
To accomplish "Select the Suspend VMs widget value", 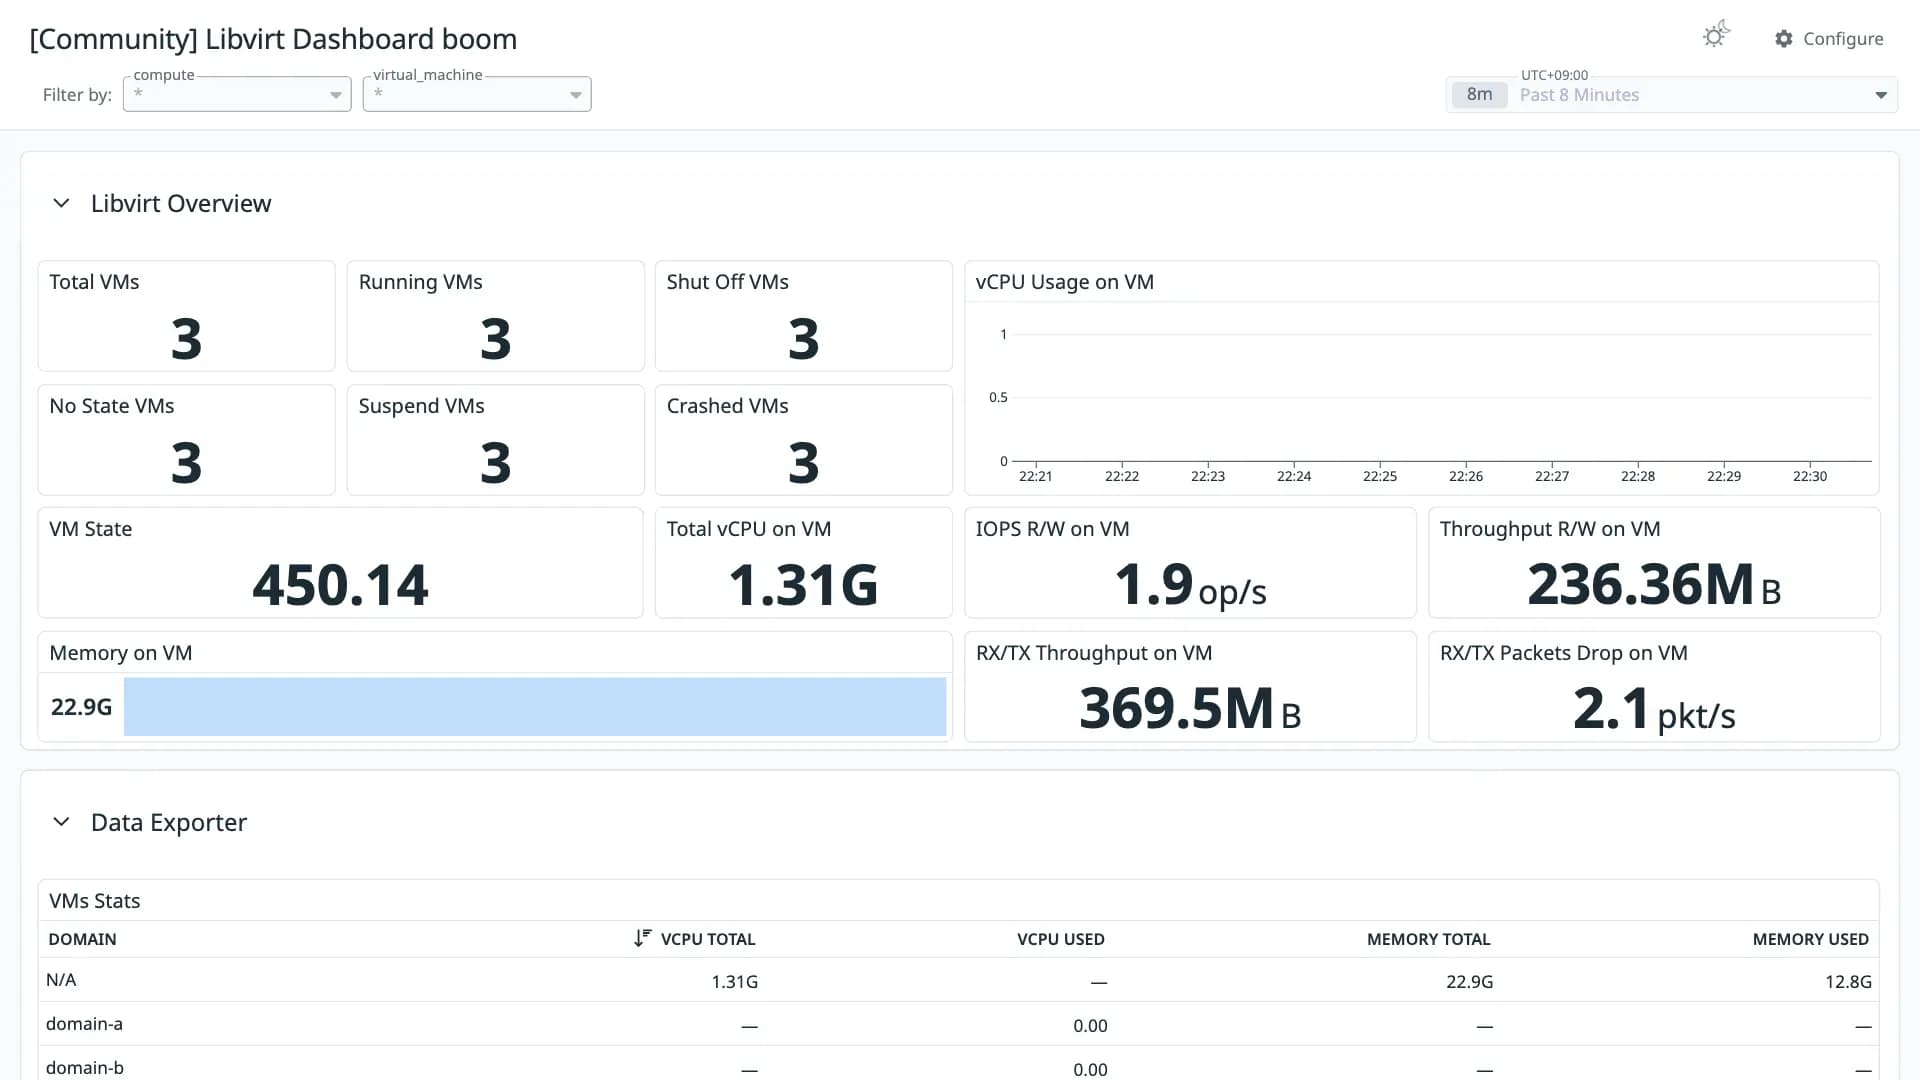I will coord(495,463).
